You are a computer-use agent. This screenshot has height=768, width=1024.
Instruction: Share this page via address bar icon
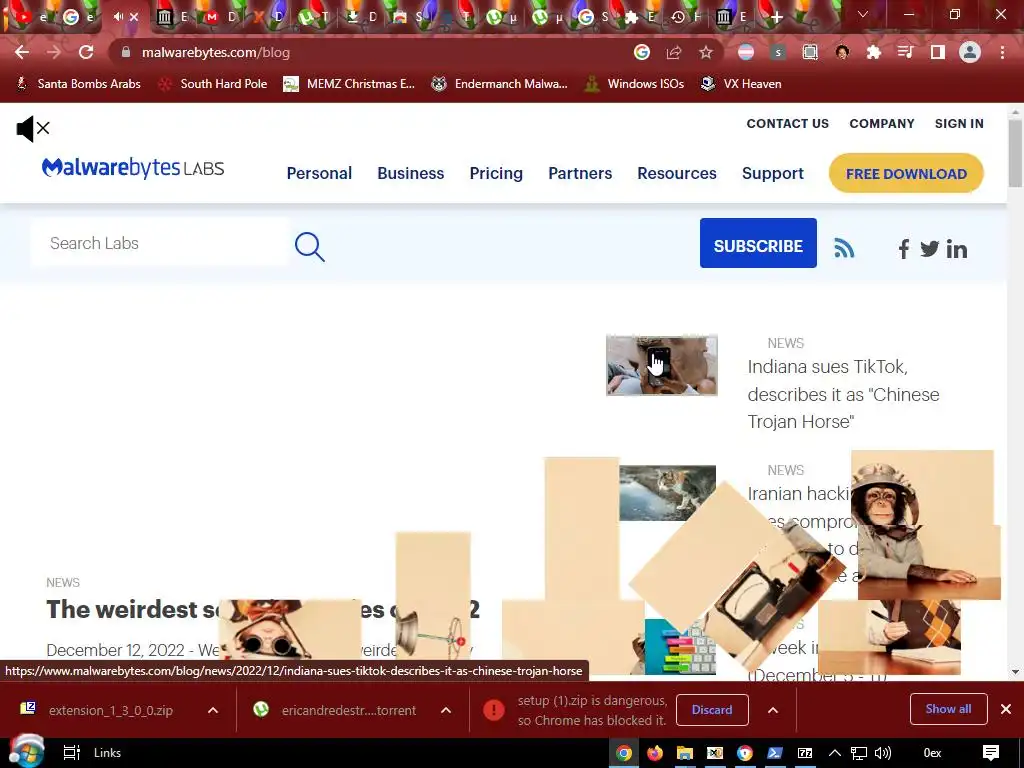(674, 52)
